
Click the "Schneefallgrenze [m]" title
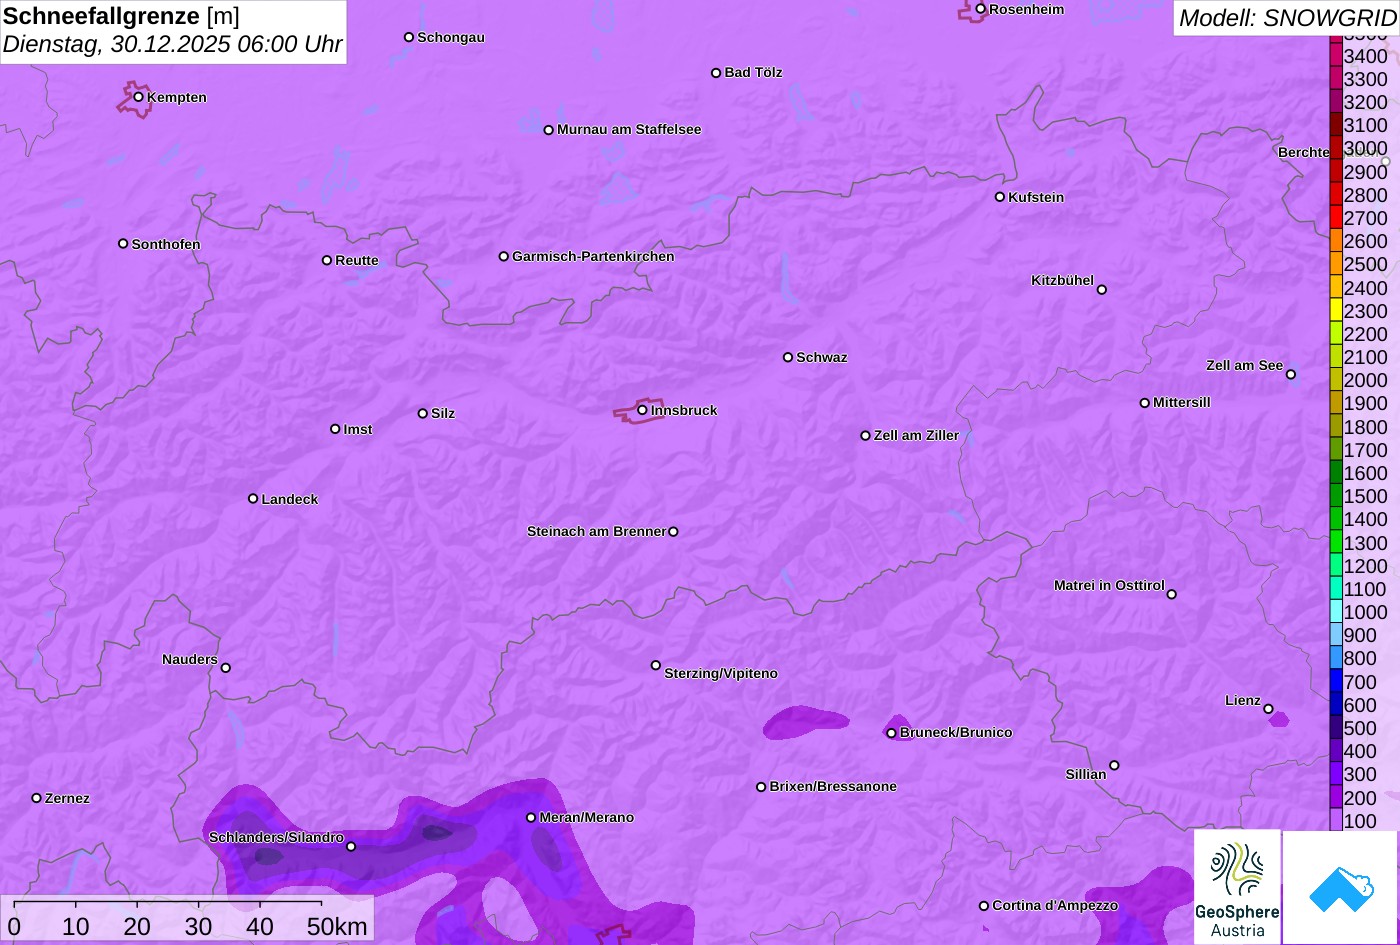pyautogui.click(x=121, y=16)
